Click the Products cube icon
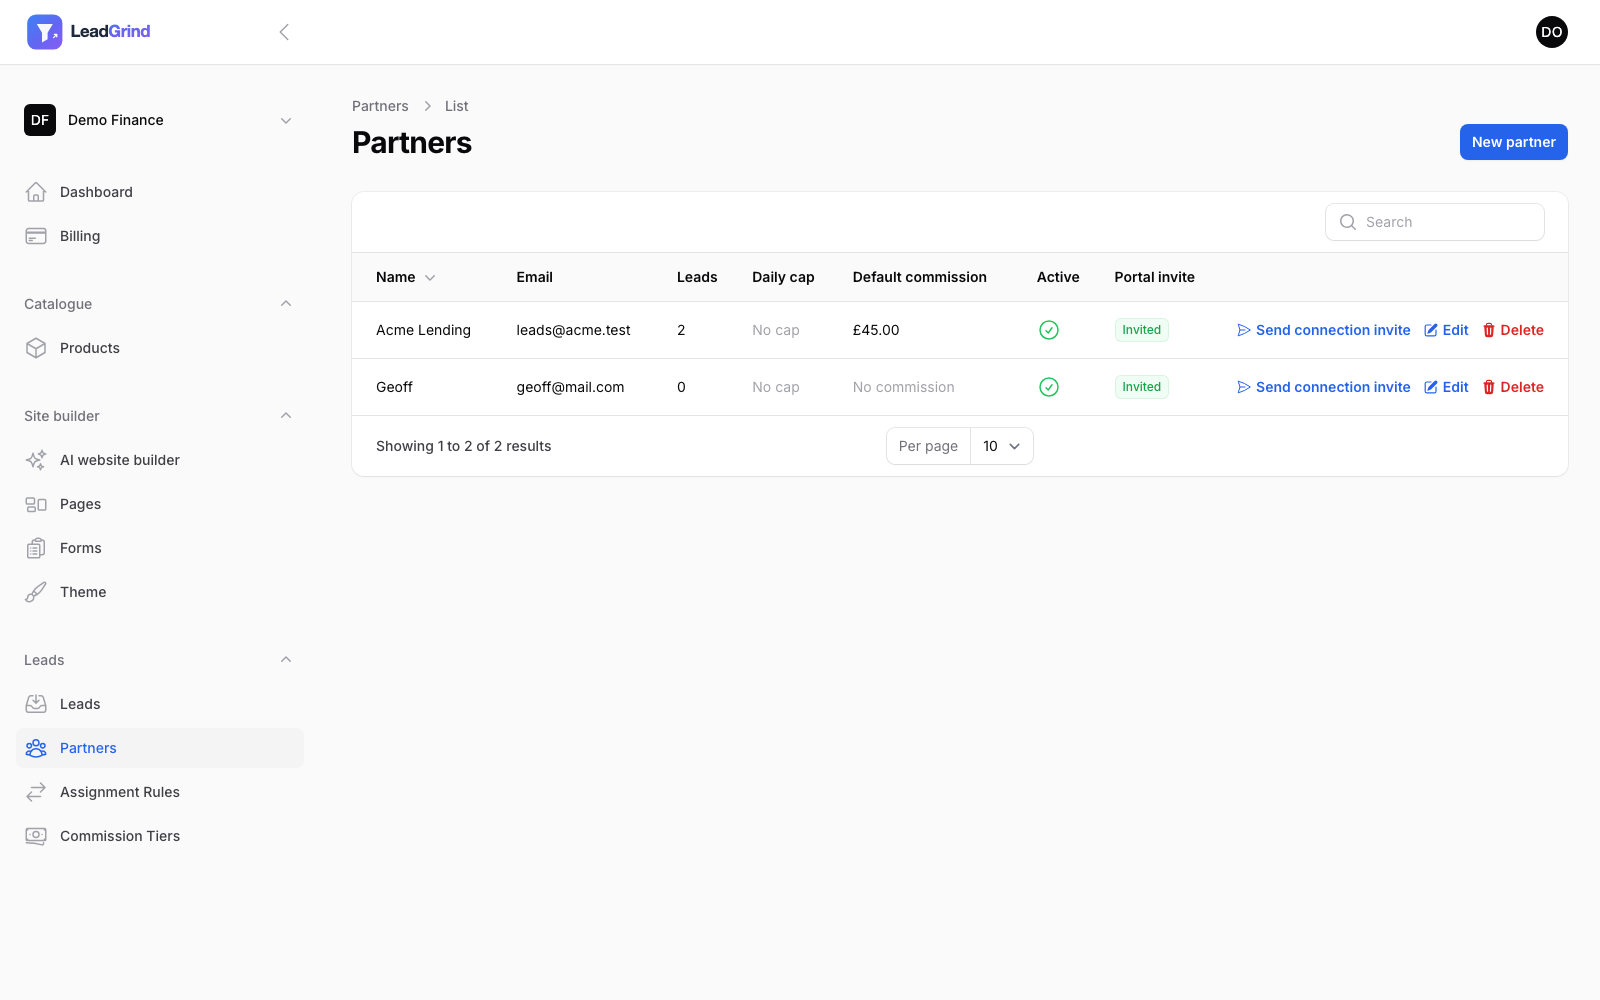The image size is (1600, 1000). coord(36,348)
